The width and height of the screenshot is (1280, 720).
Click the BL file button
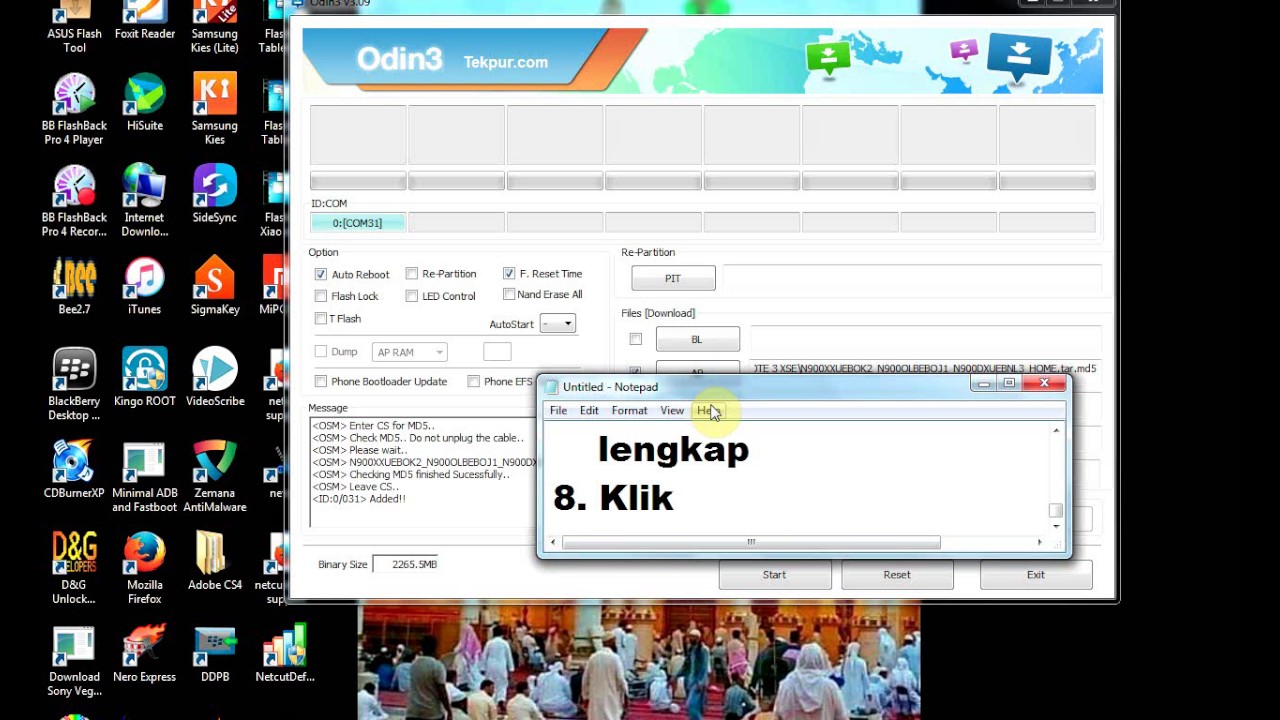pyautogui.click(x=697, y=339)
